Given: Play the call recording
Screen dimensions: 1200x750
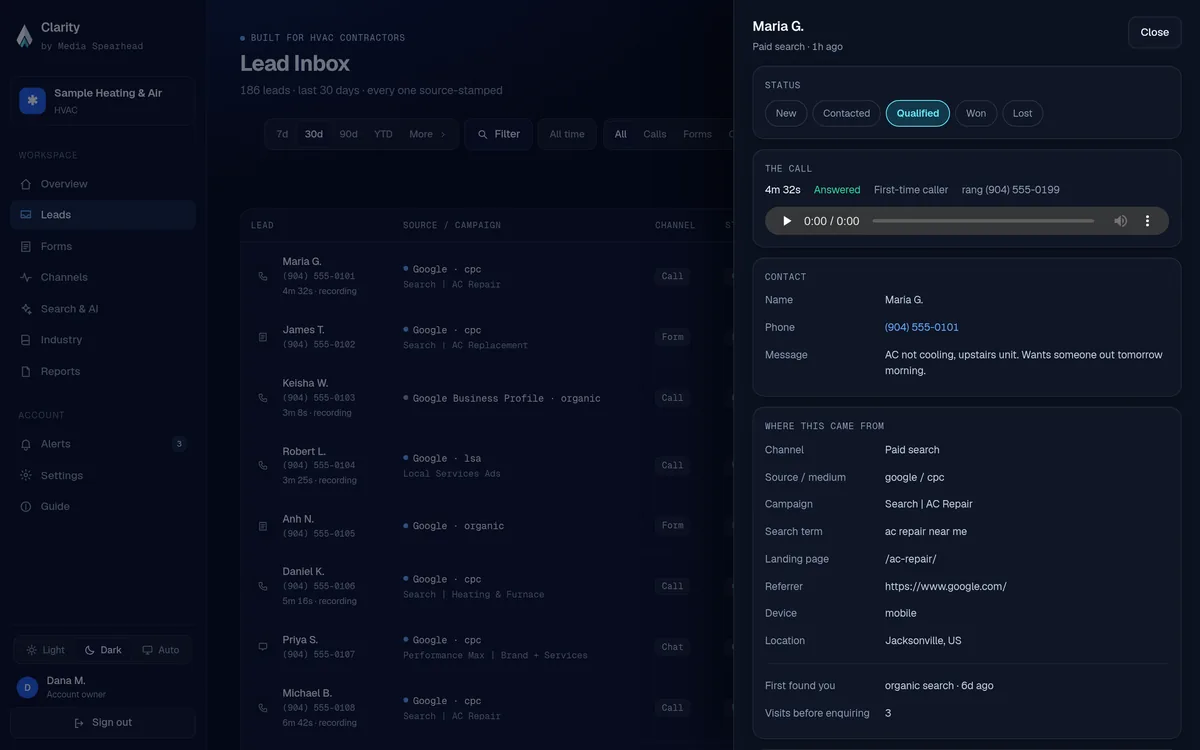Looking at the screenshot, I should click(787, 221).
